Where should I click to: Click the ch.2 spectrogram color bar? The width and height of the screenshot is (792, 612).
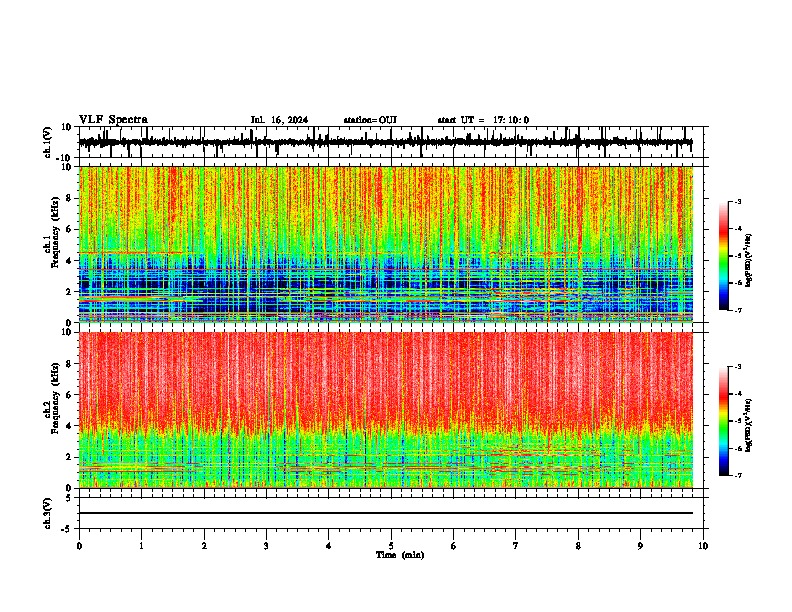(723, 421)
